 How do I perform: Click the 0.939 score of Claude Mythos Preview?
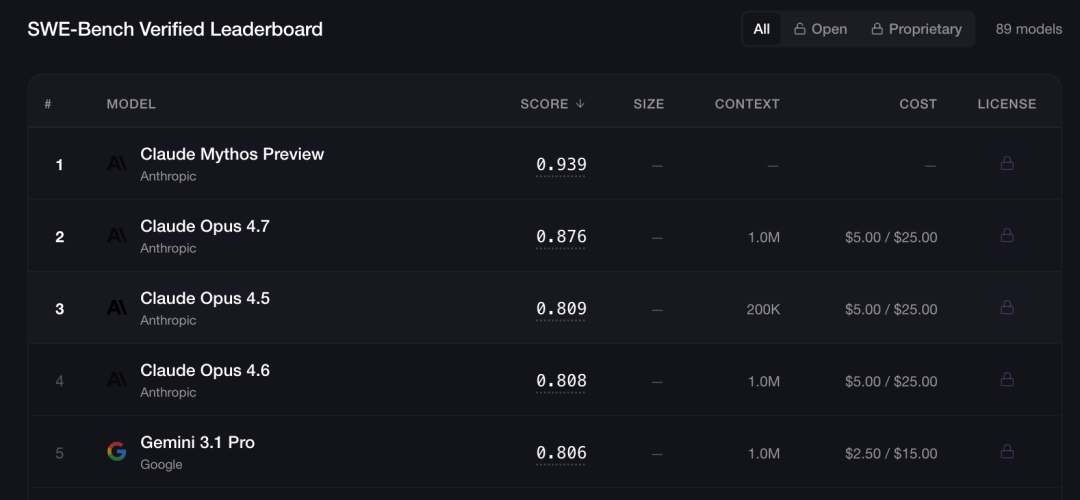561,165
